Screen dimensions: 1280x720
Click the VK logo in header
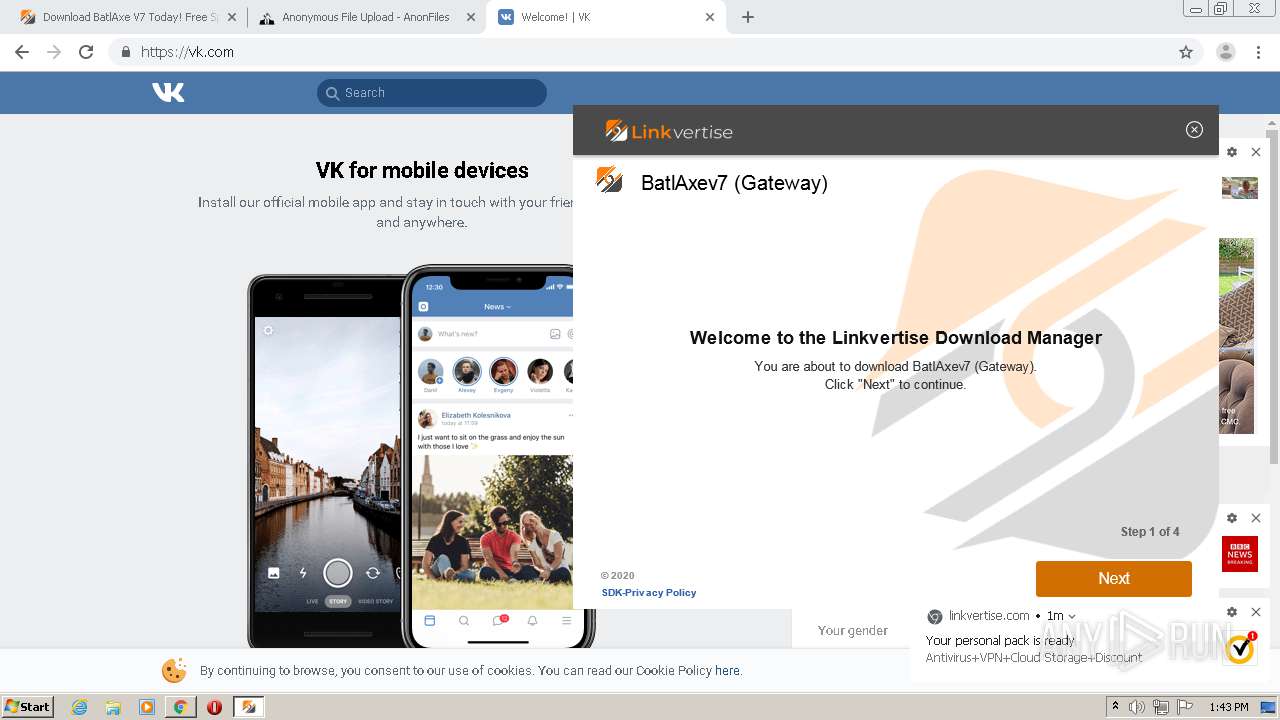point(168,93)
